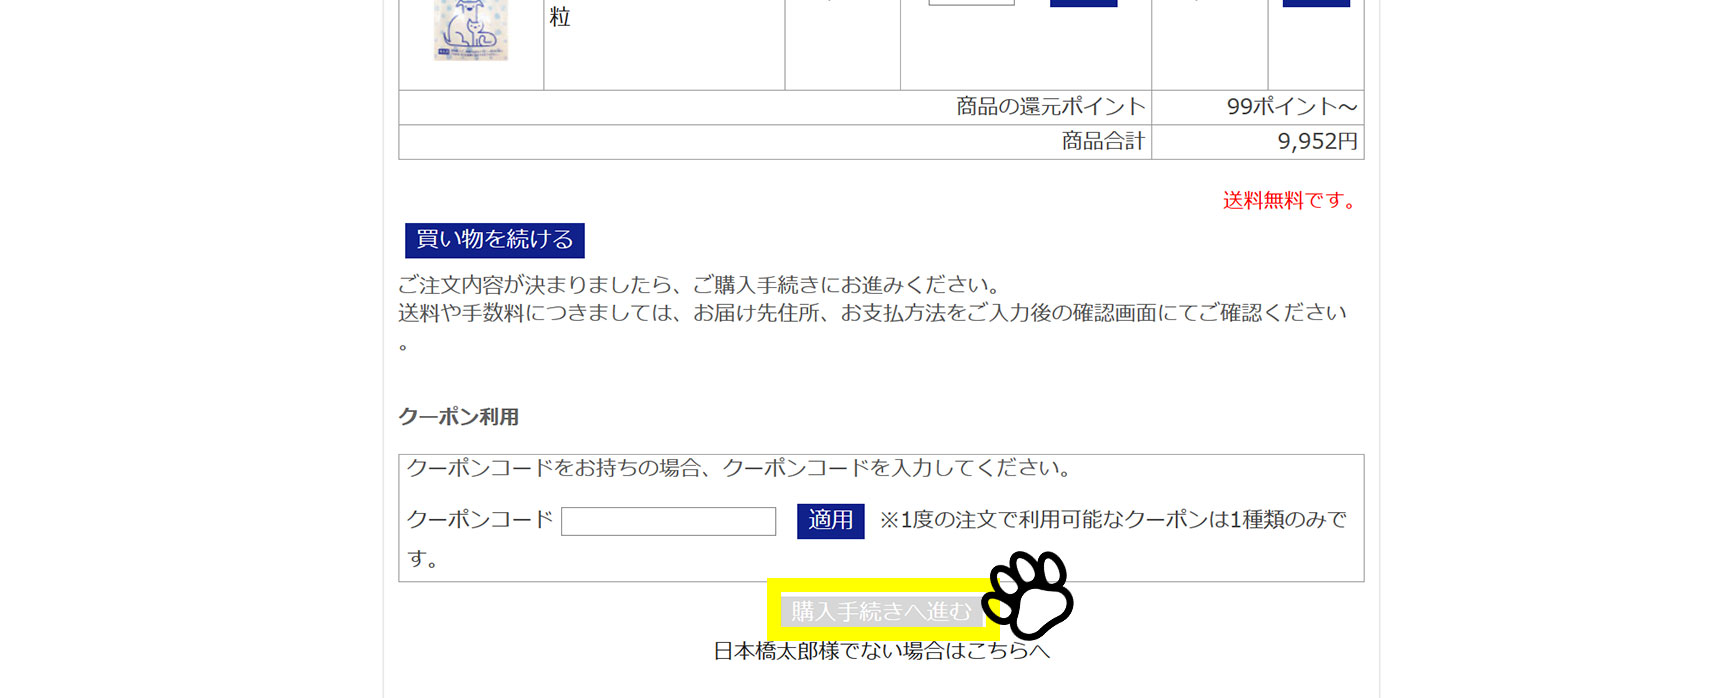1719x698 pixels.
Task: Click the blue button in rightmost product column
Action: (x=1315, y=3)
